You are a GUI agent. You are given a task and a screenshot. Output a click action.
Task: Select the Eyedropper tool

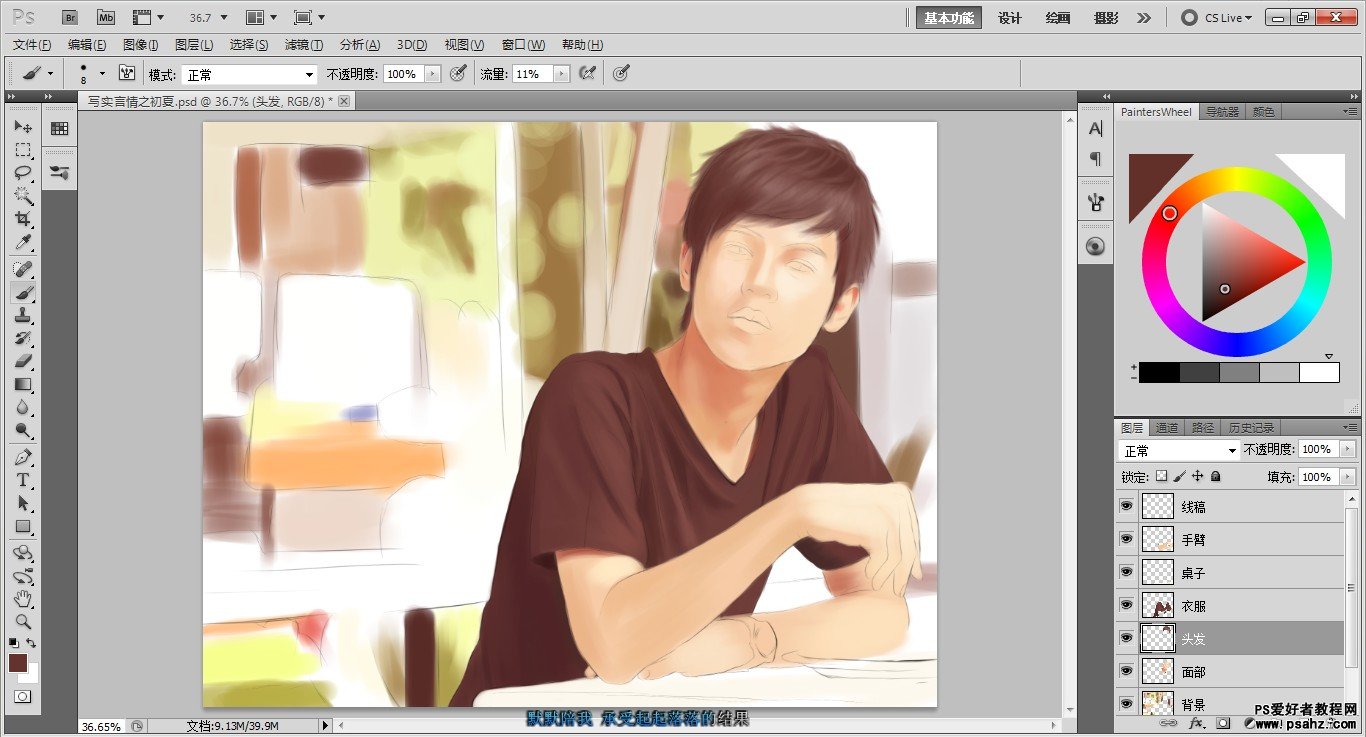(23, 242)
